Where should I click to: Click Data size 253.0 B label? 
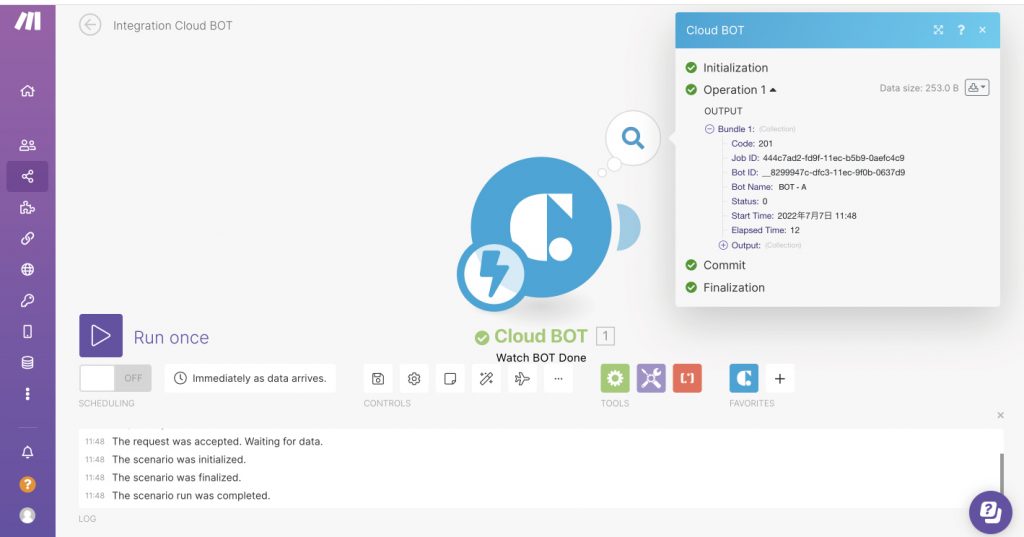pyautogui.click(x=919, y=88)
